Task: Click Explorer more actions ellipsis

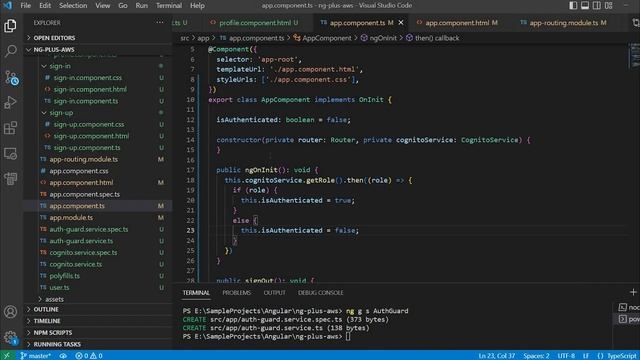Action: [160, 23]
